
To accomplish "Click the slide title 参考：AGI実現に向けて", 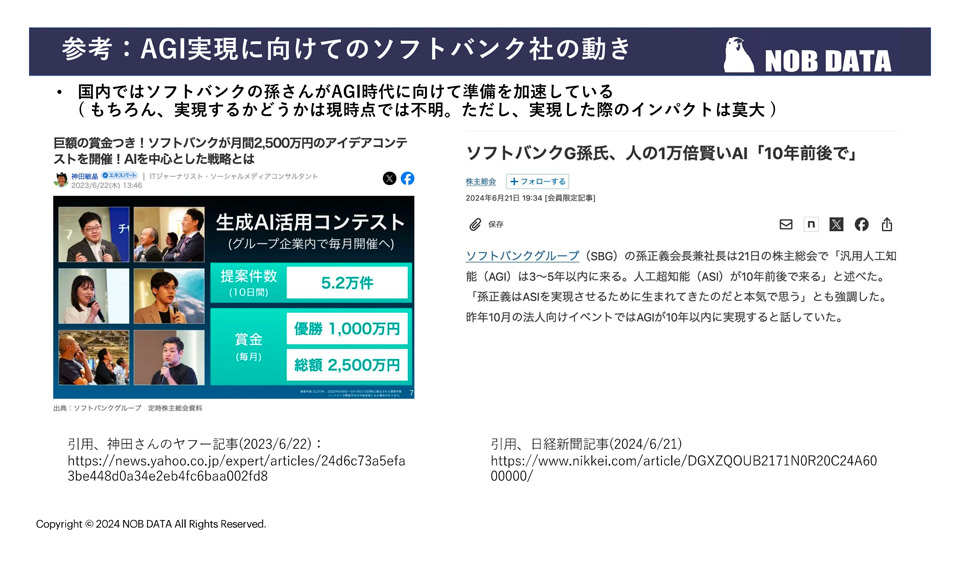I will pyautogui.click(x=346, y=49).
